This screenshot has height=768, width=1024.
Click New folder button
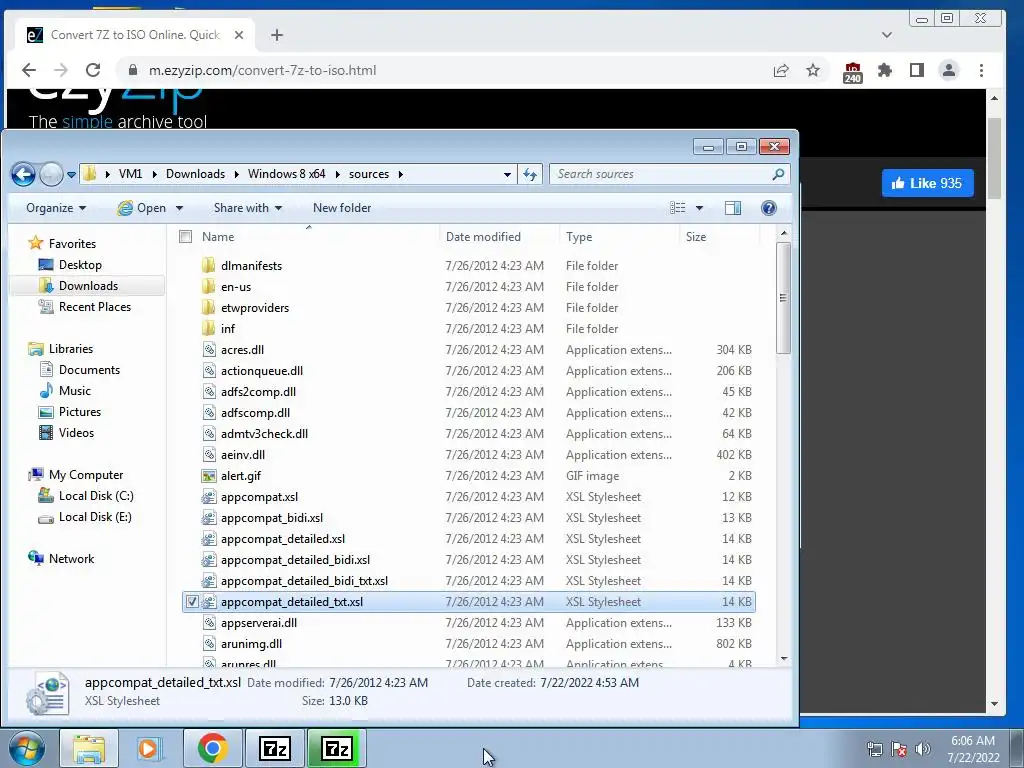[342, 208]
